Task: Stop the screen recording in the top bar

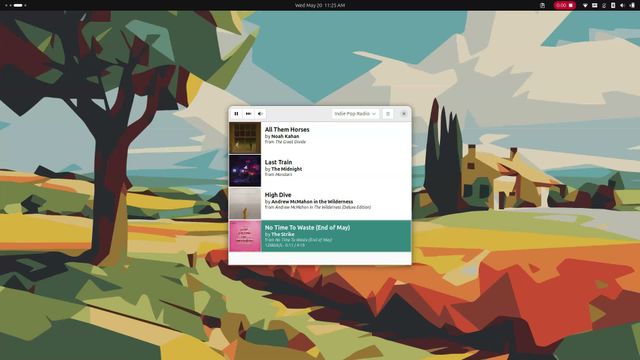Action: coord(565,5)
